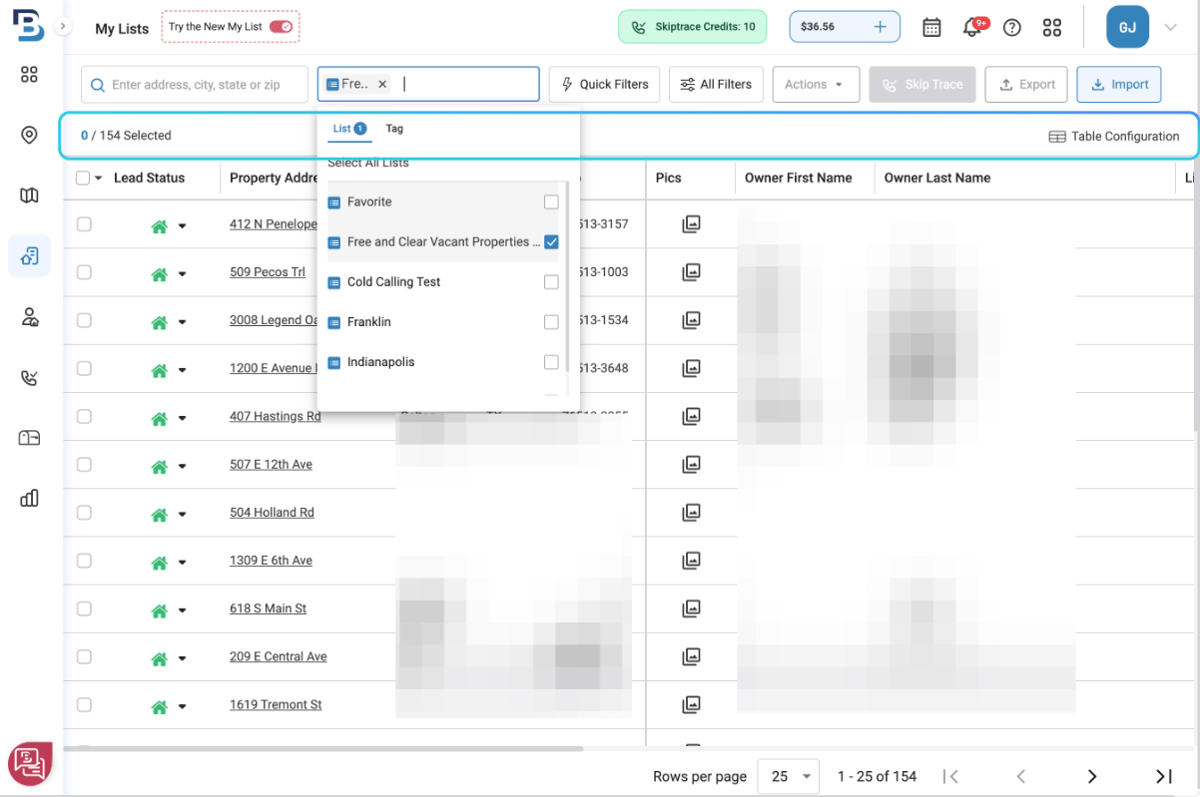Open the apps grid icon in top bar
Viewport: 1200px width, 797px height.
point(1051,27)
